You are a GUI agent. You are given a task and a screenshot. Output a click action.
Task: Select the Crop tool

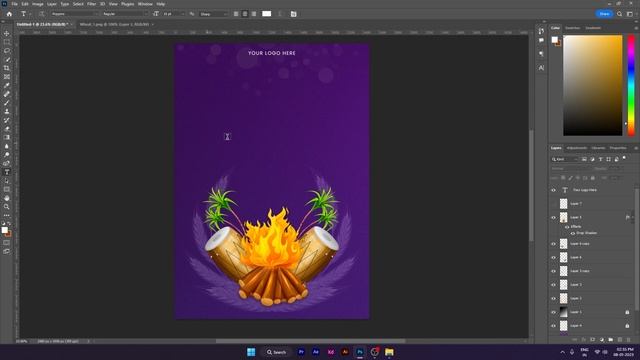[7, 68]
